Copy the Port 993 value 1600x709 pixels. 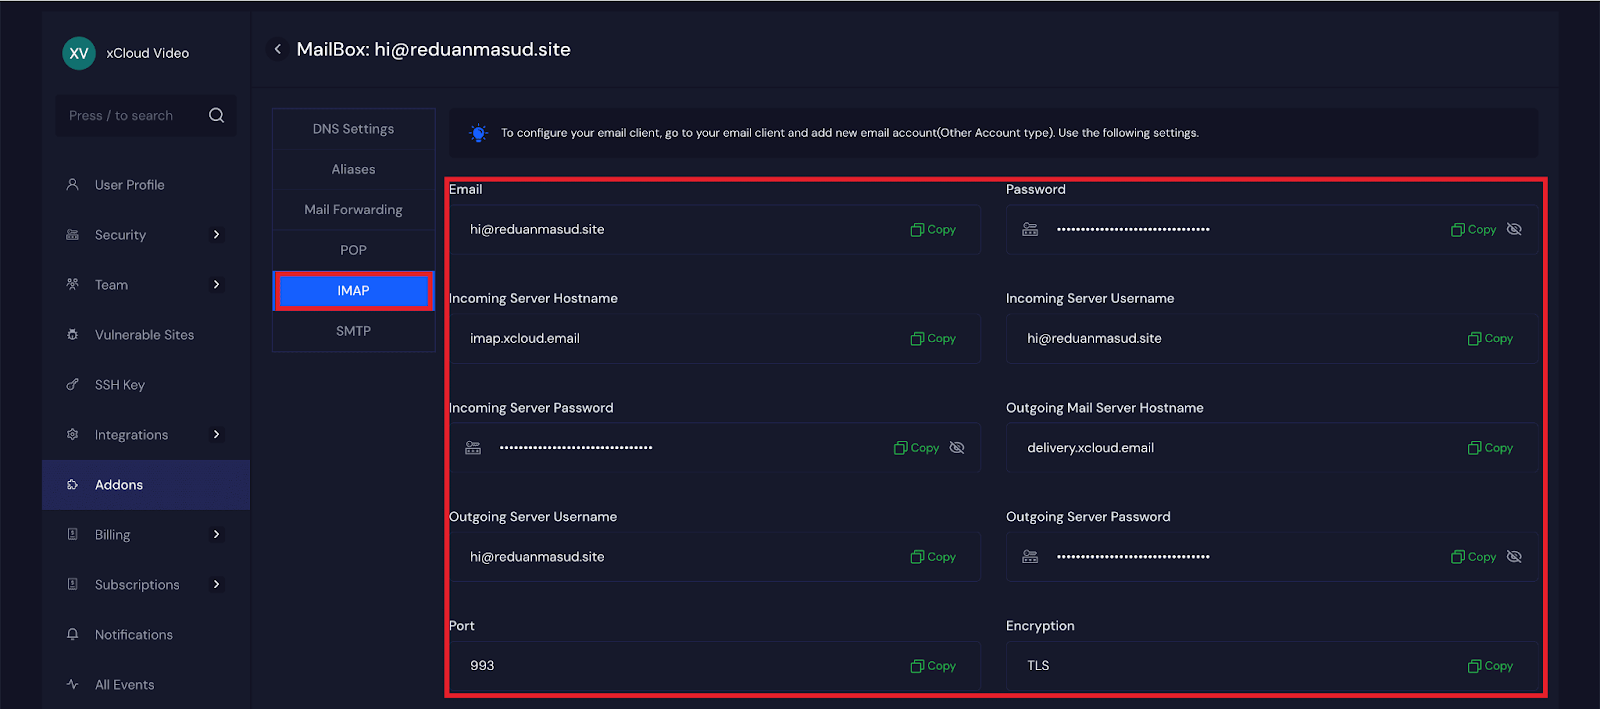933,666
